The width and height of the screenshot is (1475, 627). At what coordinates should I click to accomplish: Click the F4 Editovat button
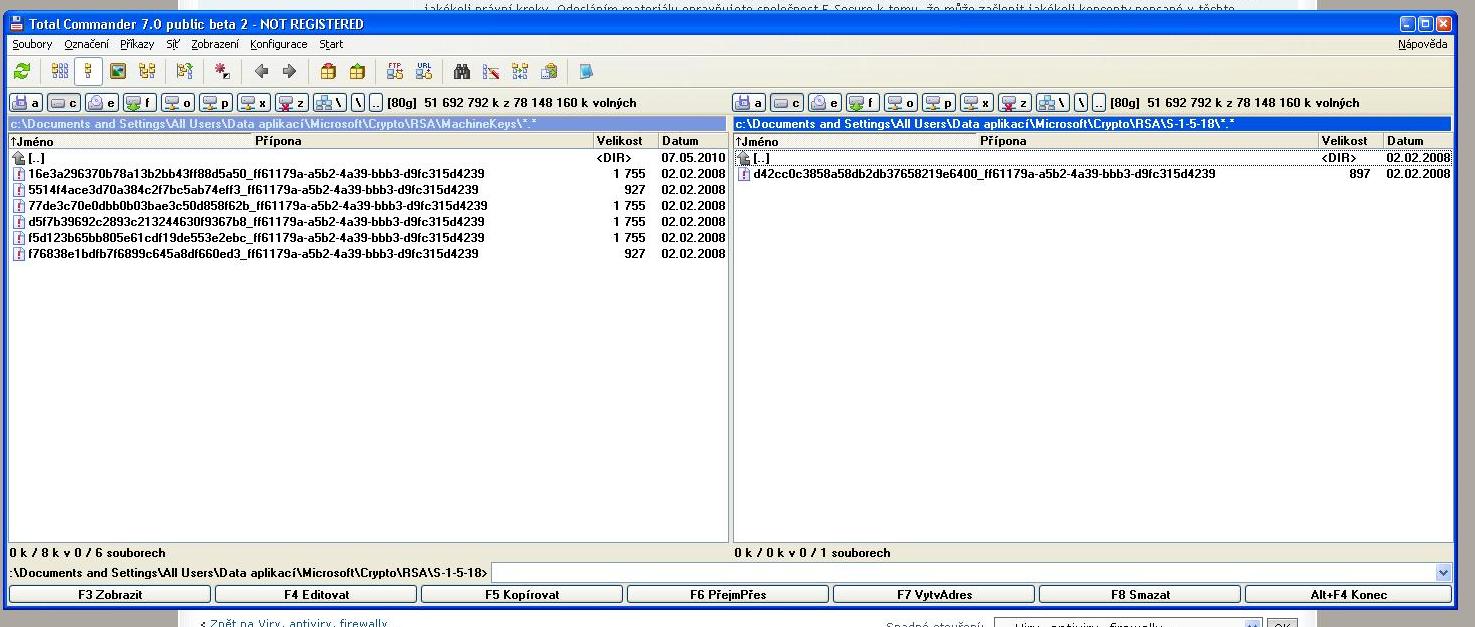click(x=316, y=594)
